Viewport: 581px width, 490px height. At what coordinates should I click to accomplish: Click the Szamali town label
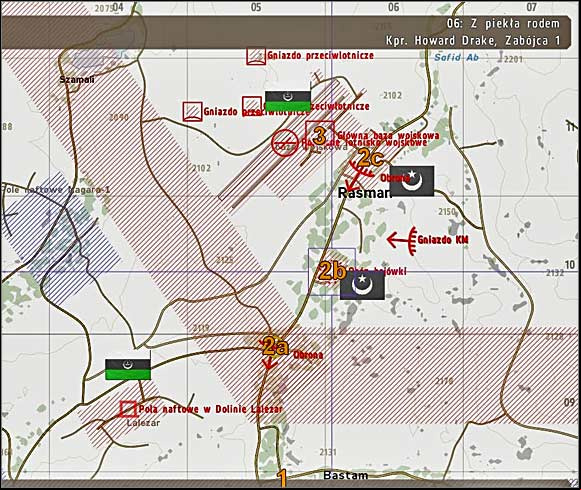(77, 80)
